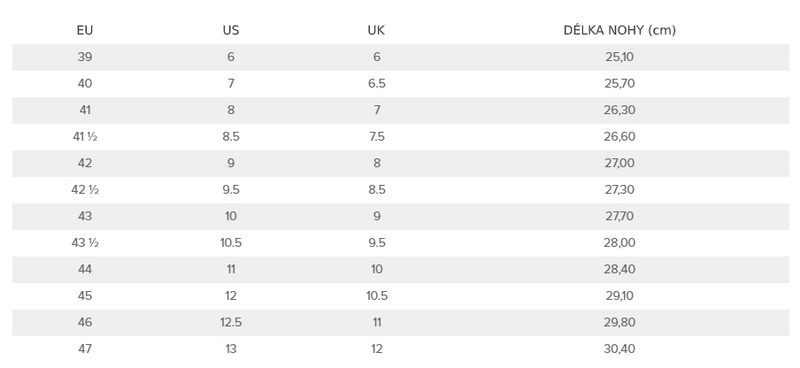Select EU size 43 ½ cell

(x=85, y=243)
